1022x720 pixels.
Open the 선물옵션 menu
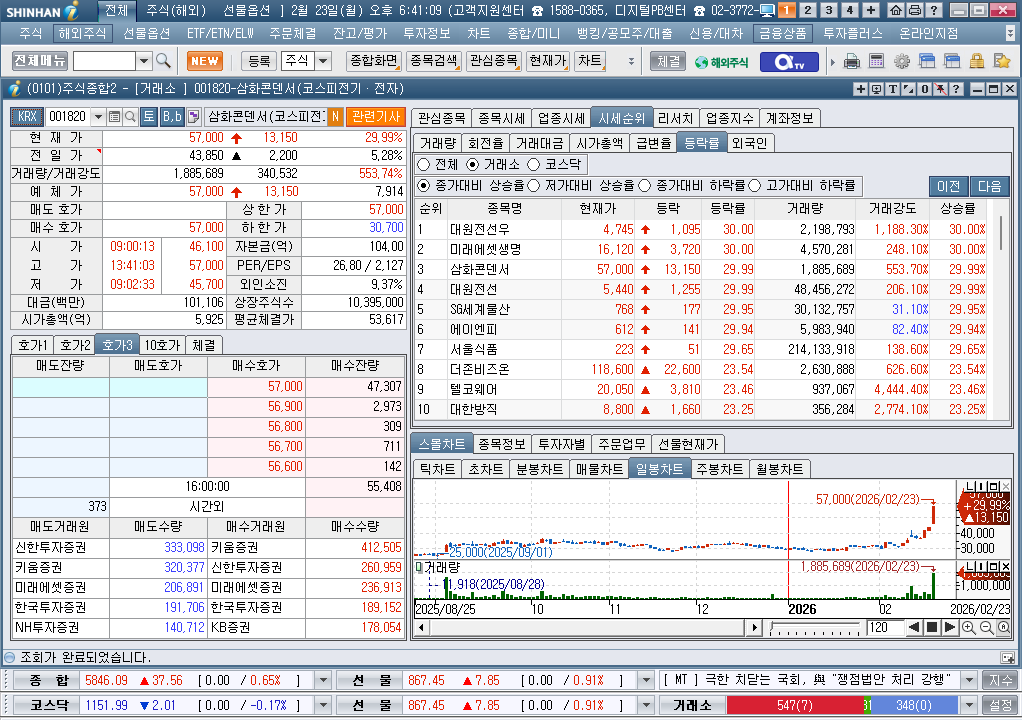click(x=147, y=33)
